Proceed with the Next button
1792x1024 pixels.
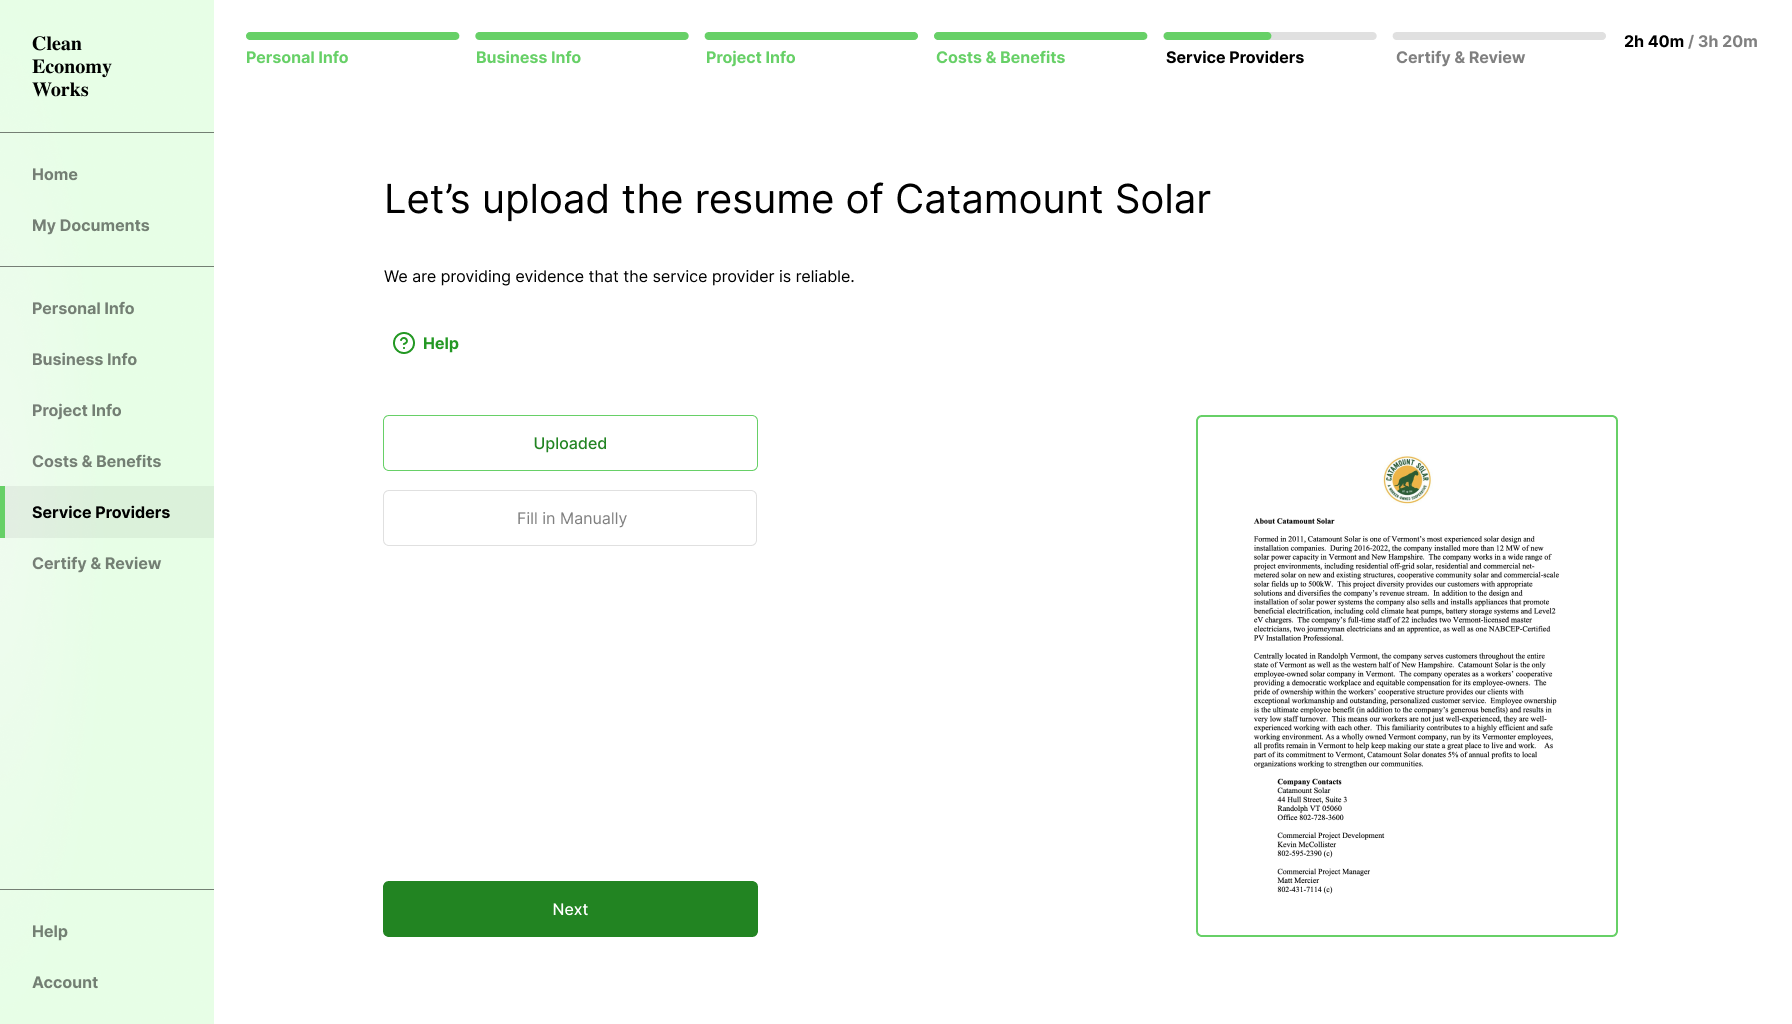click(x=570, y=909)
